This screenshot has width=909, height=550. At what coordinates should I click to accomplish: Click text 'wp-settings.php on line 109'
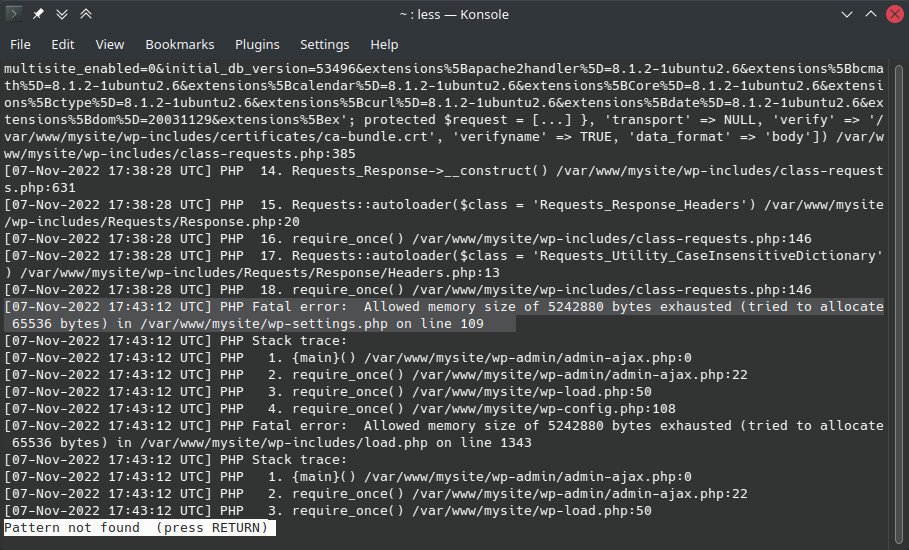pos(376,323)
